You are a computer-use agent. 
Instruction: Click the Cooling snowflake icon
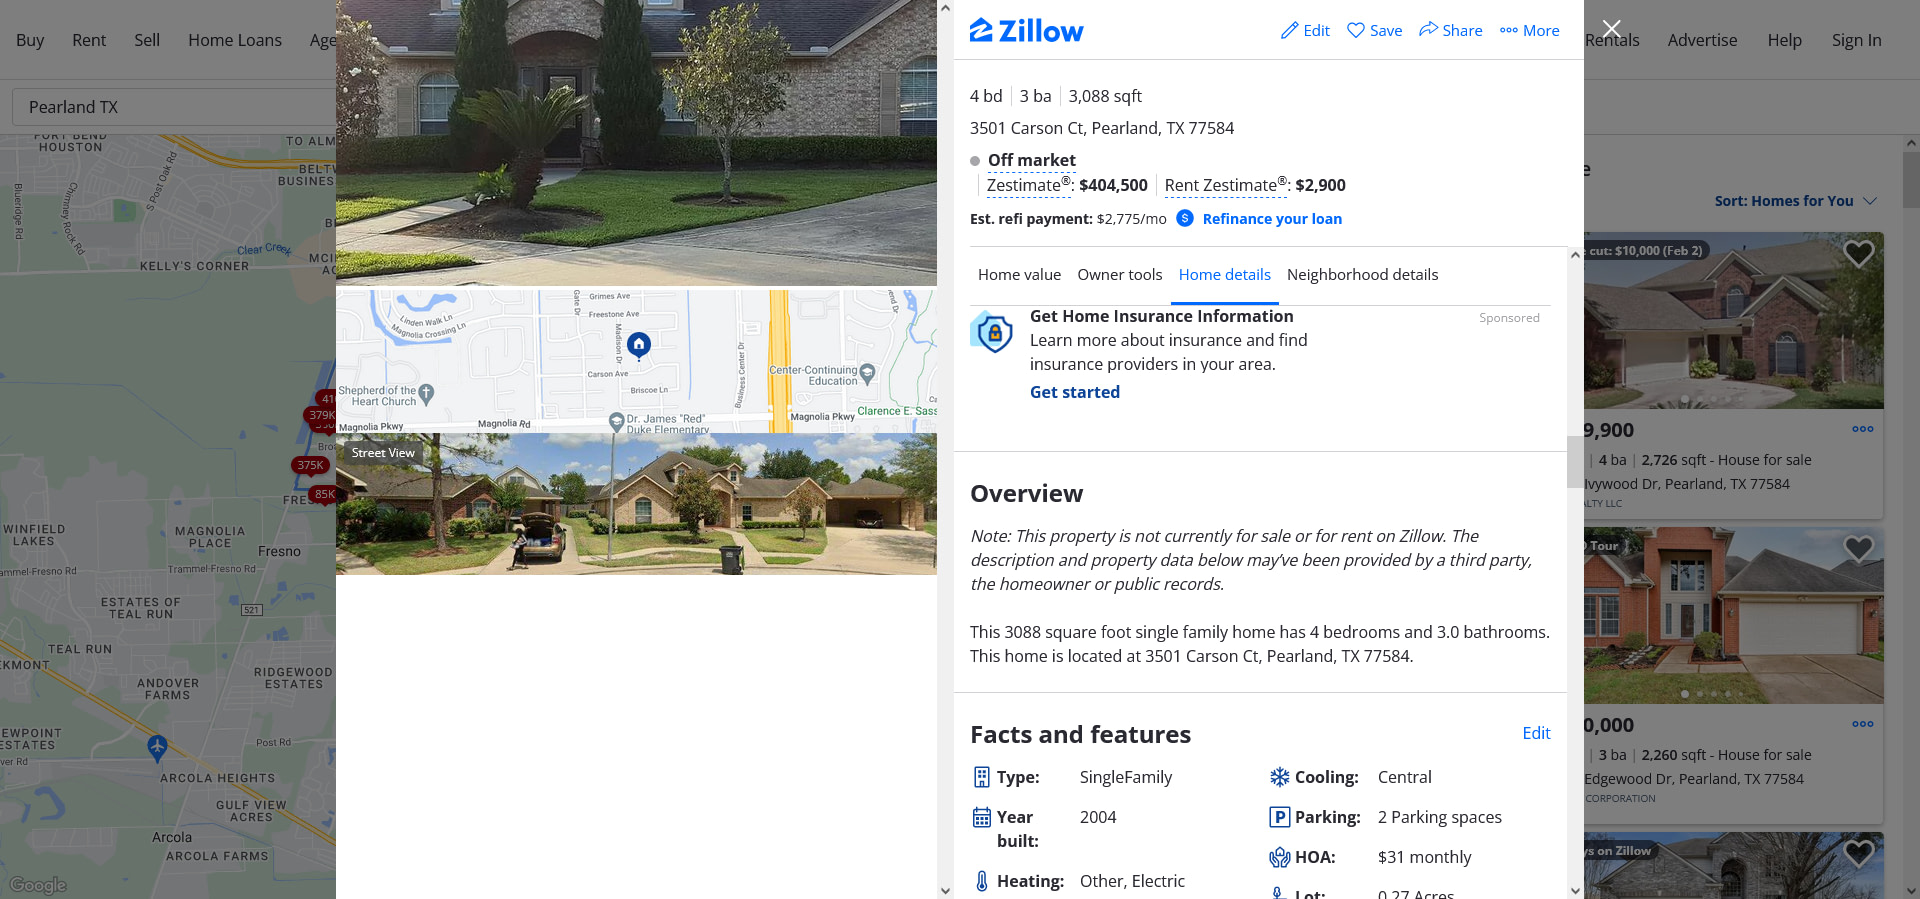[1279, 777]
